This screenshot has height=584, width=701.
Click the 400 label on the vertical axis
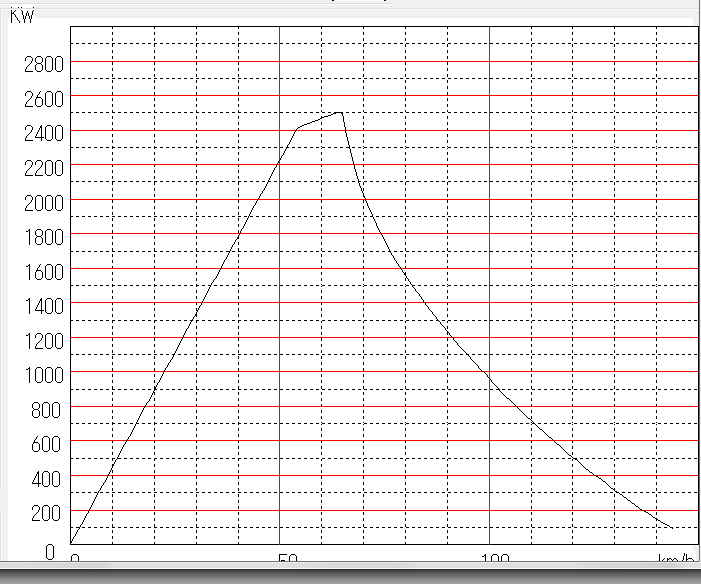pyautogui.click(x=47, y=478)
